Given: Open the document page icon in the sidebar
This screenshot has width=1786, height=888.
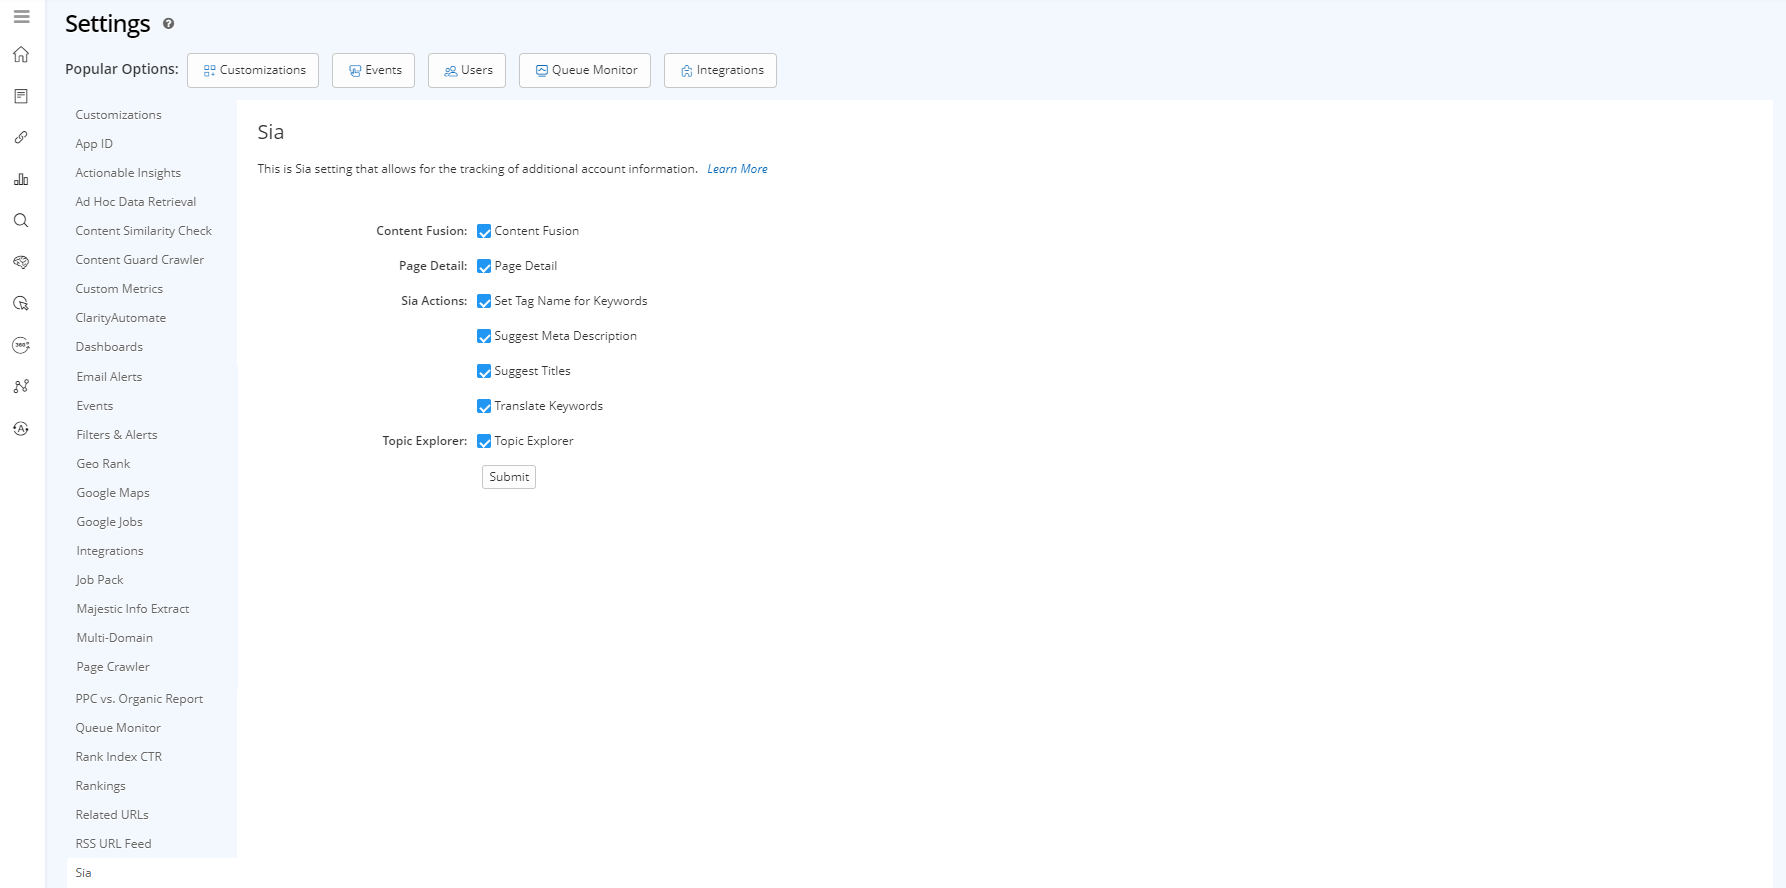Looking at the screenshot, I should [21, 96].
